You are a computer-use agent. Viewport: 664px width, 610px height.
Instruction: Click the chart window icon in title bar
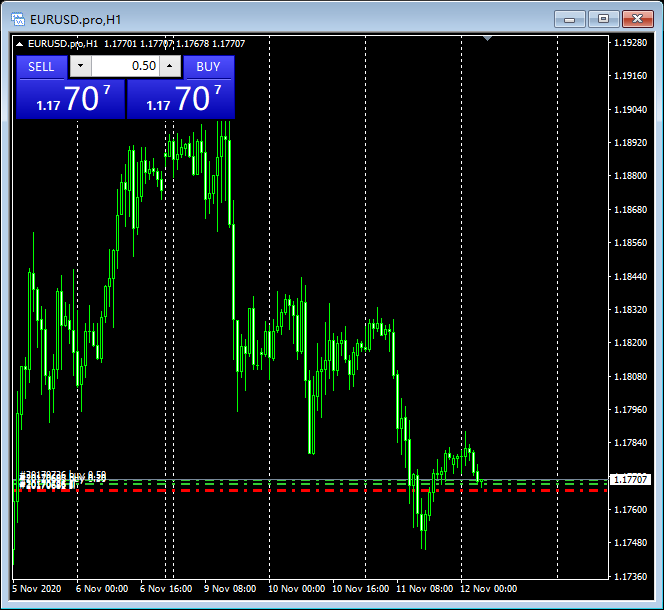[18, 19]
